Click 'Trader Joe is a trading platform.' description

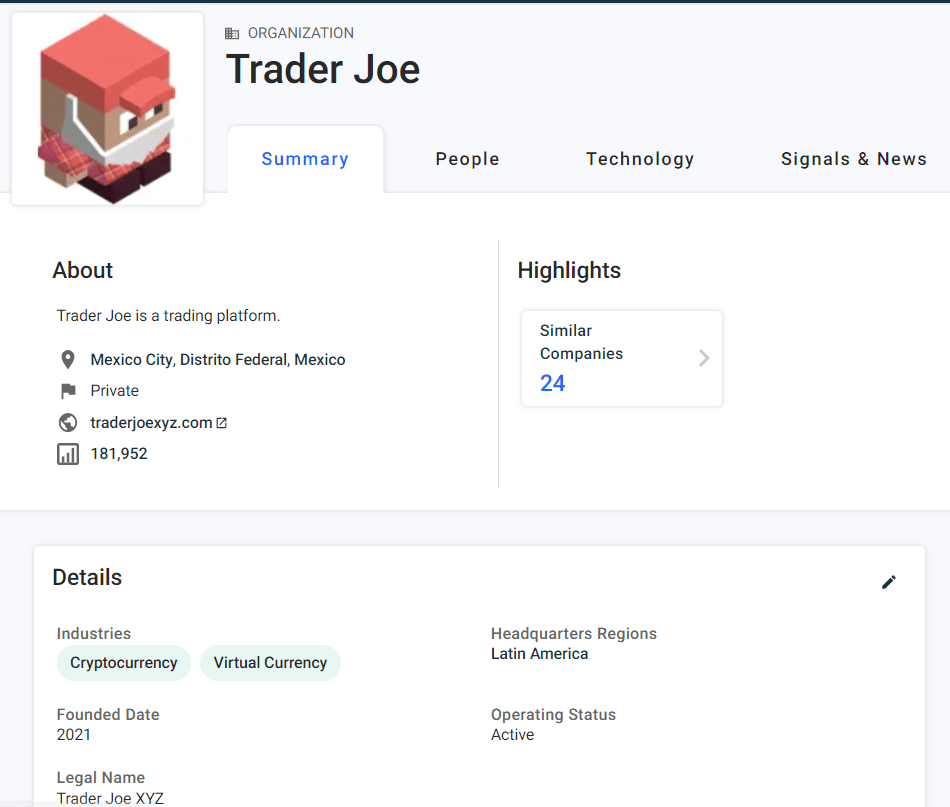coord(168,316)
